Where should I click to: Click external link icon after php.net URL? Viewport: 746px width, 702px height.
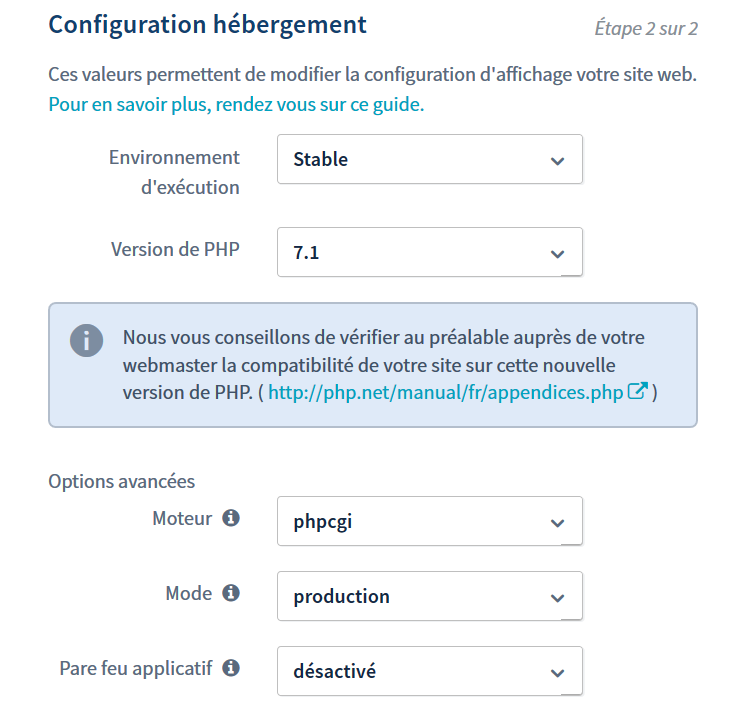coord(637,391)
